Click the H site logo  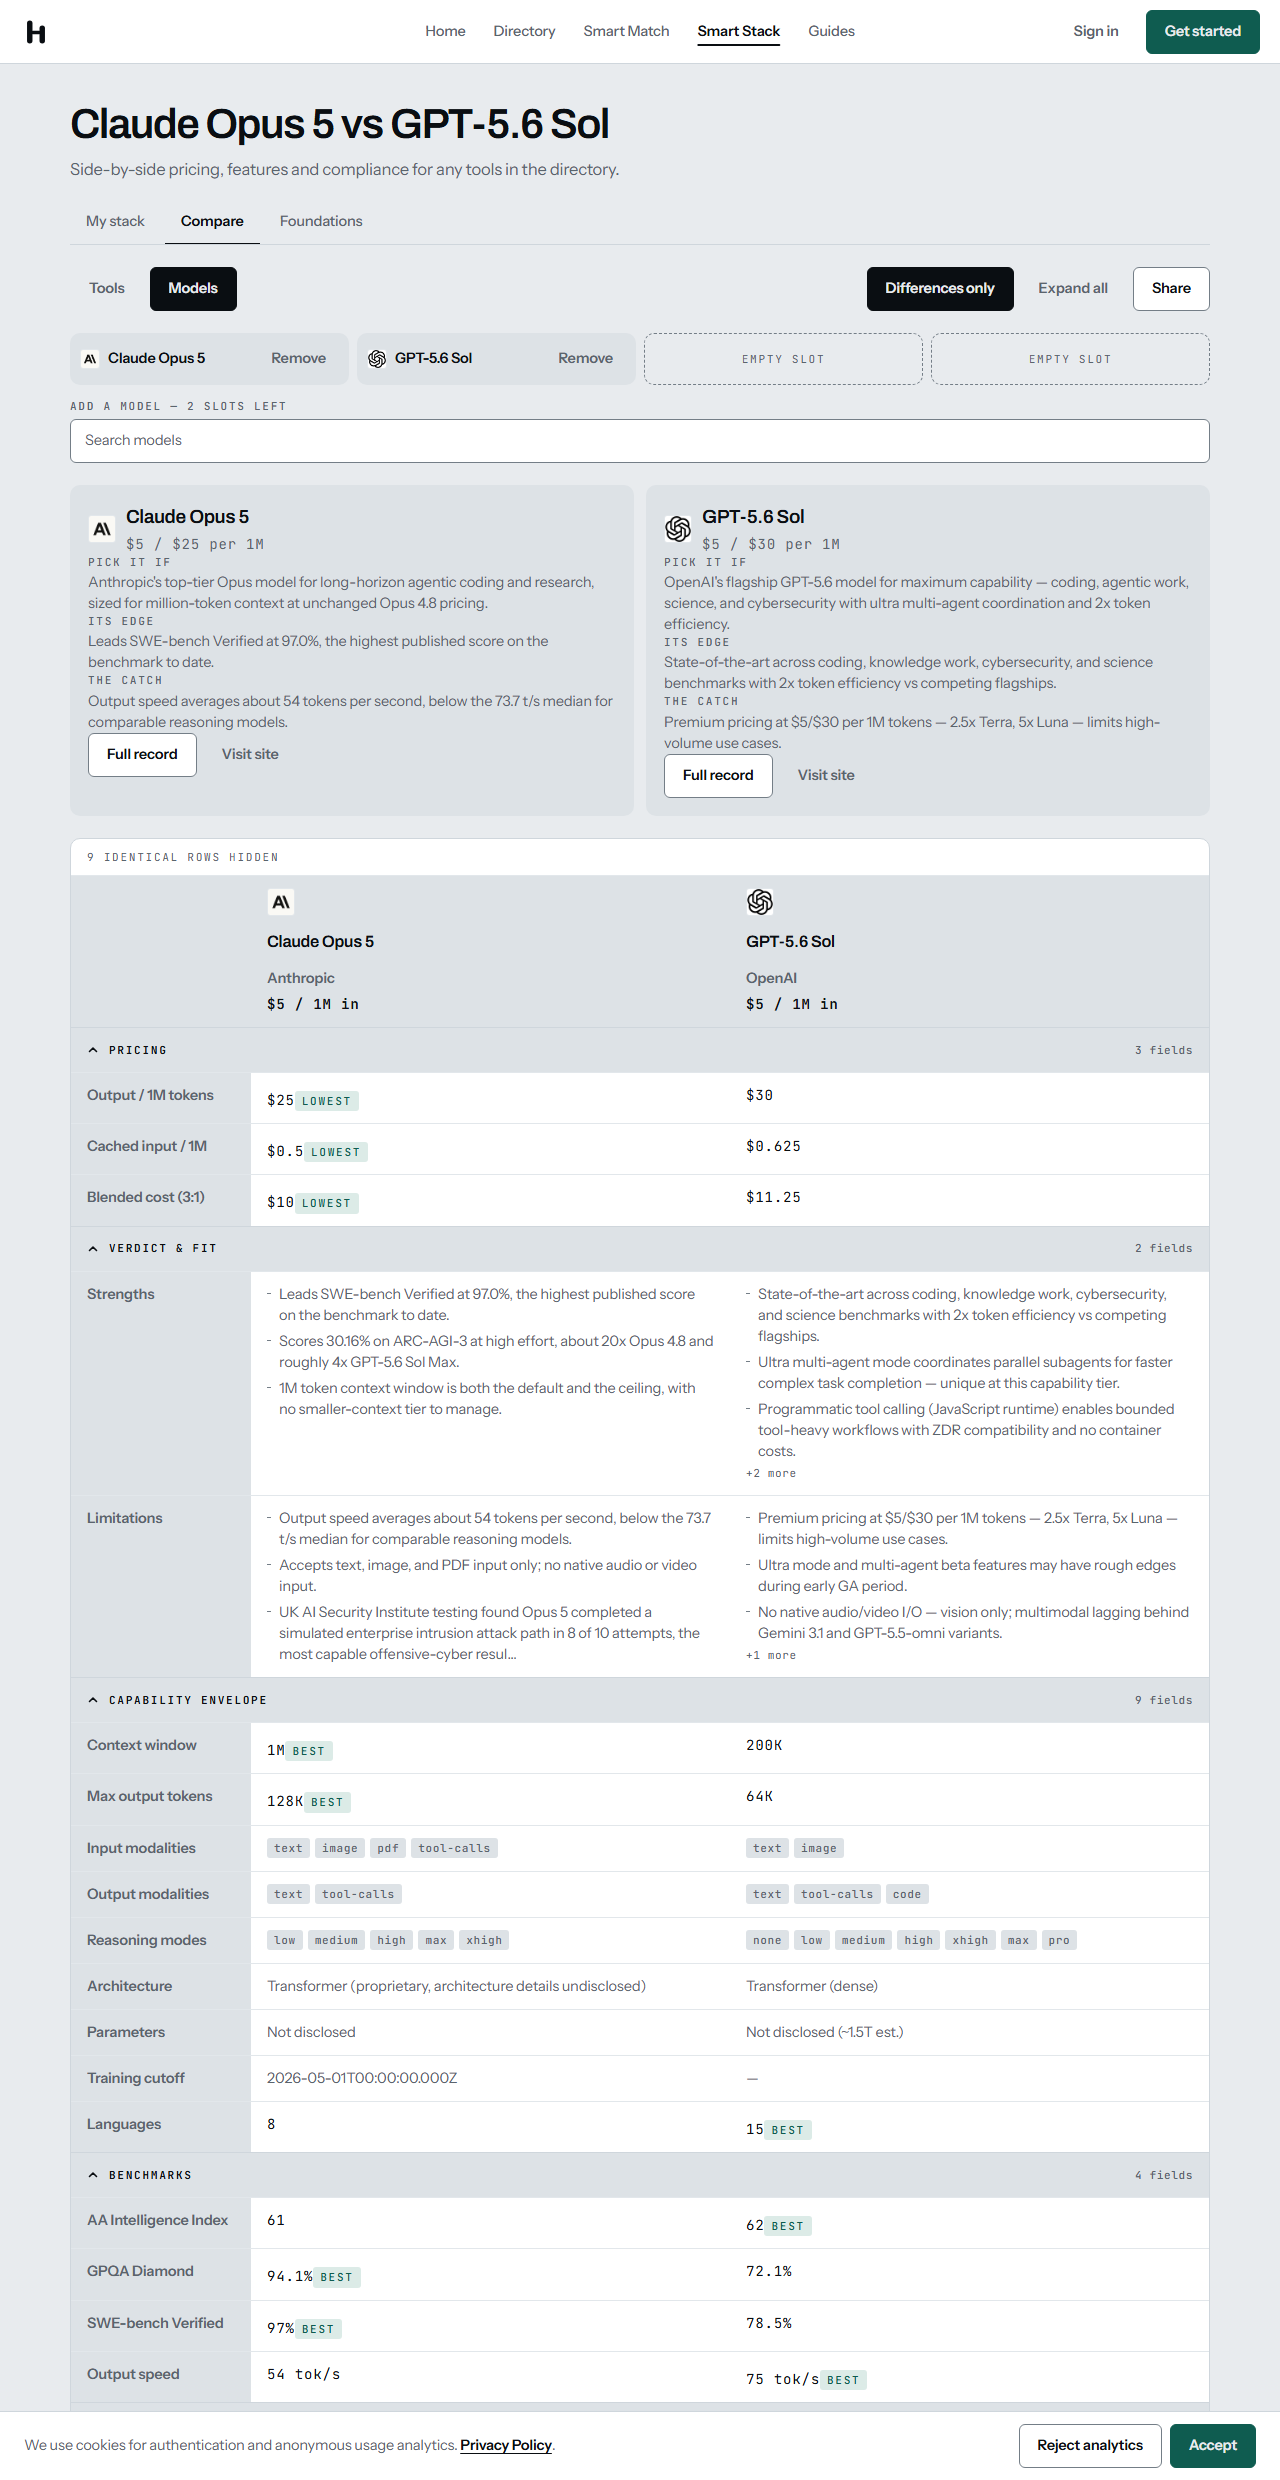pos(36,32)
